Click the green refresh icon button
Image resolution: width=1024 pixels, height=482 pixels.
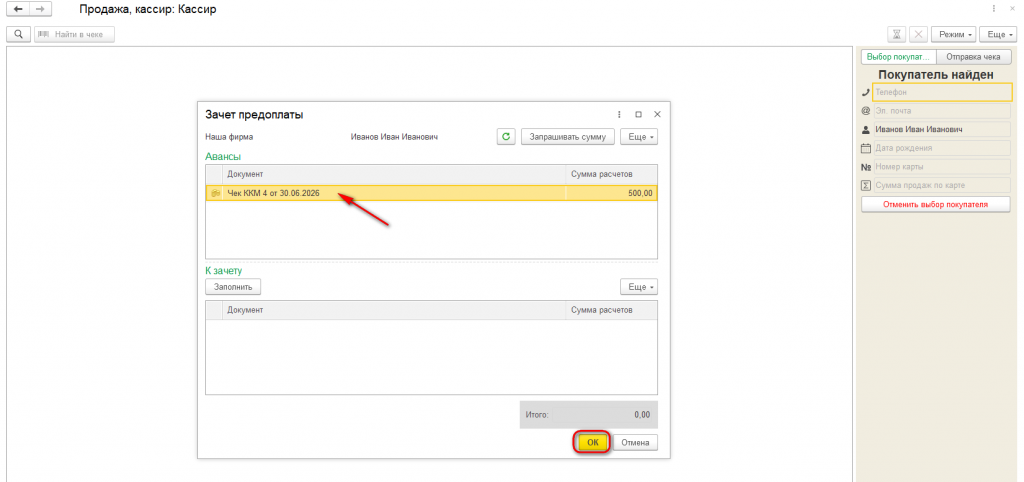(506, 137)
